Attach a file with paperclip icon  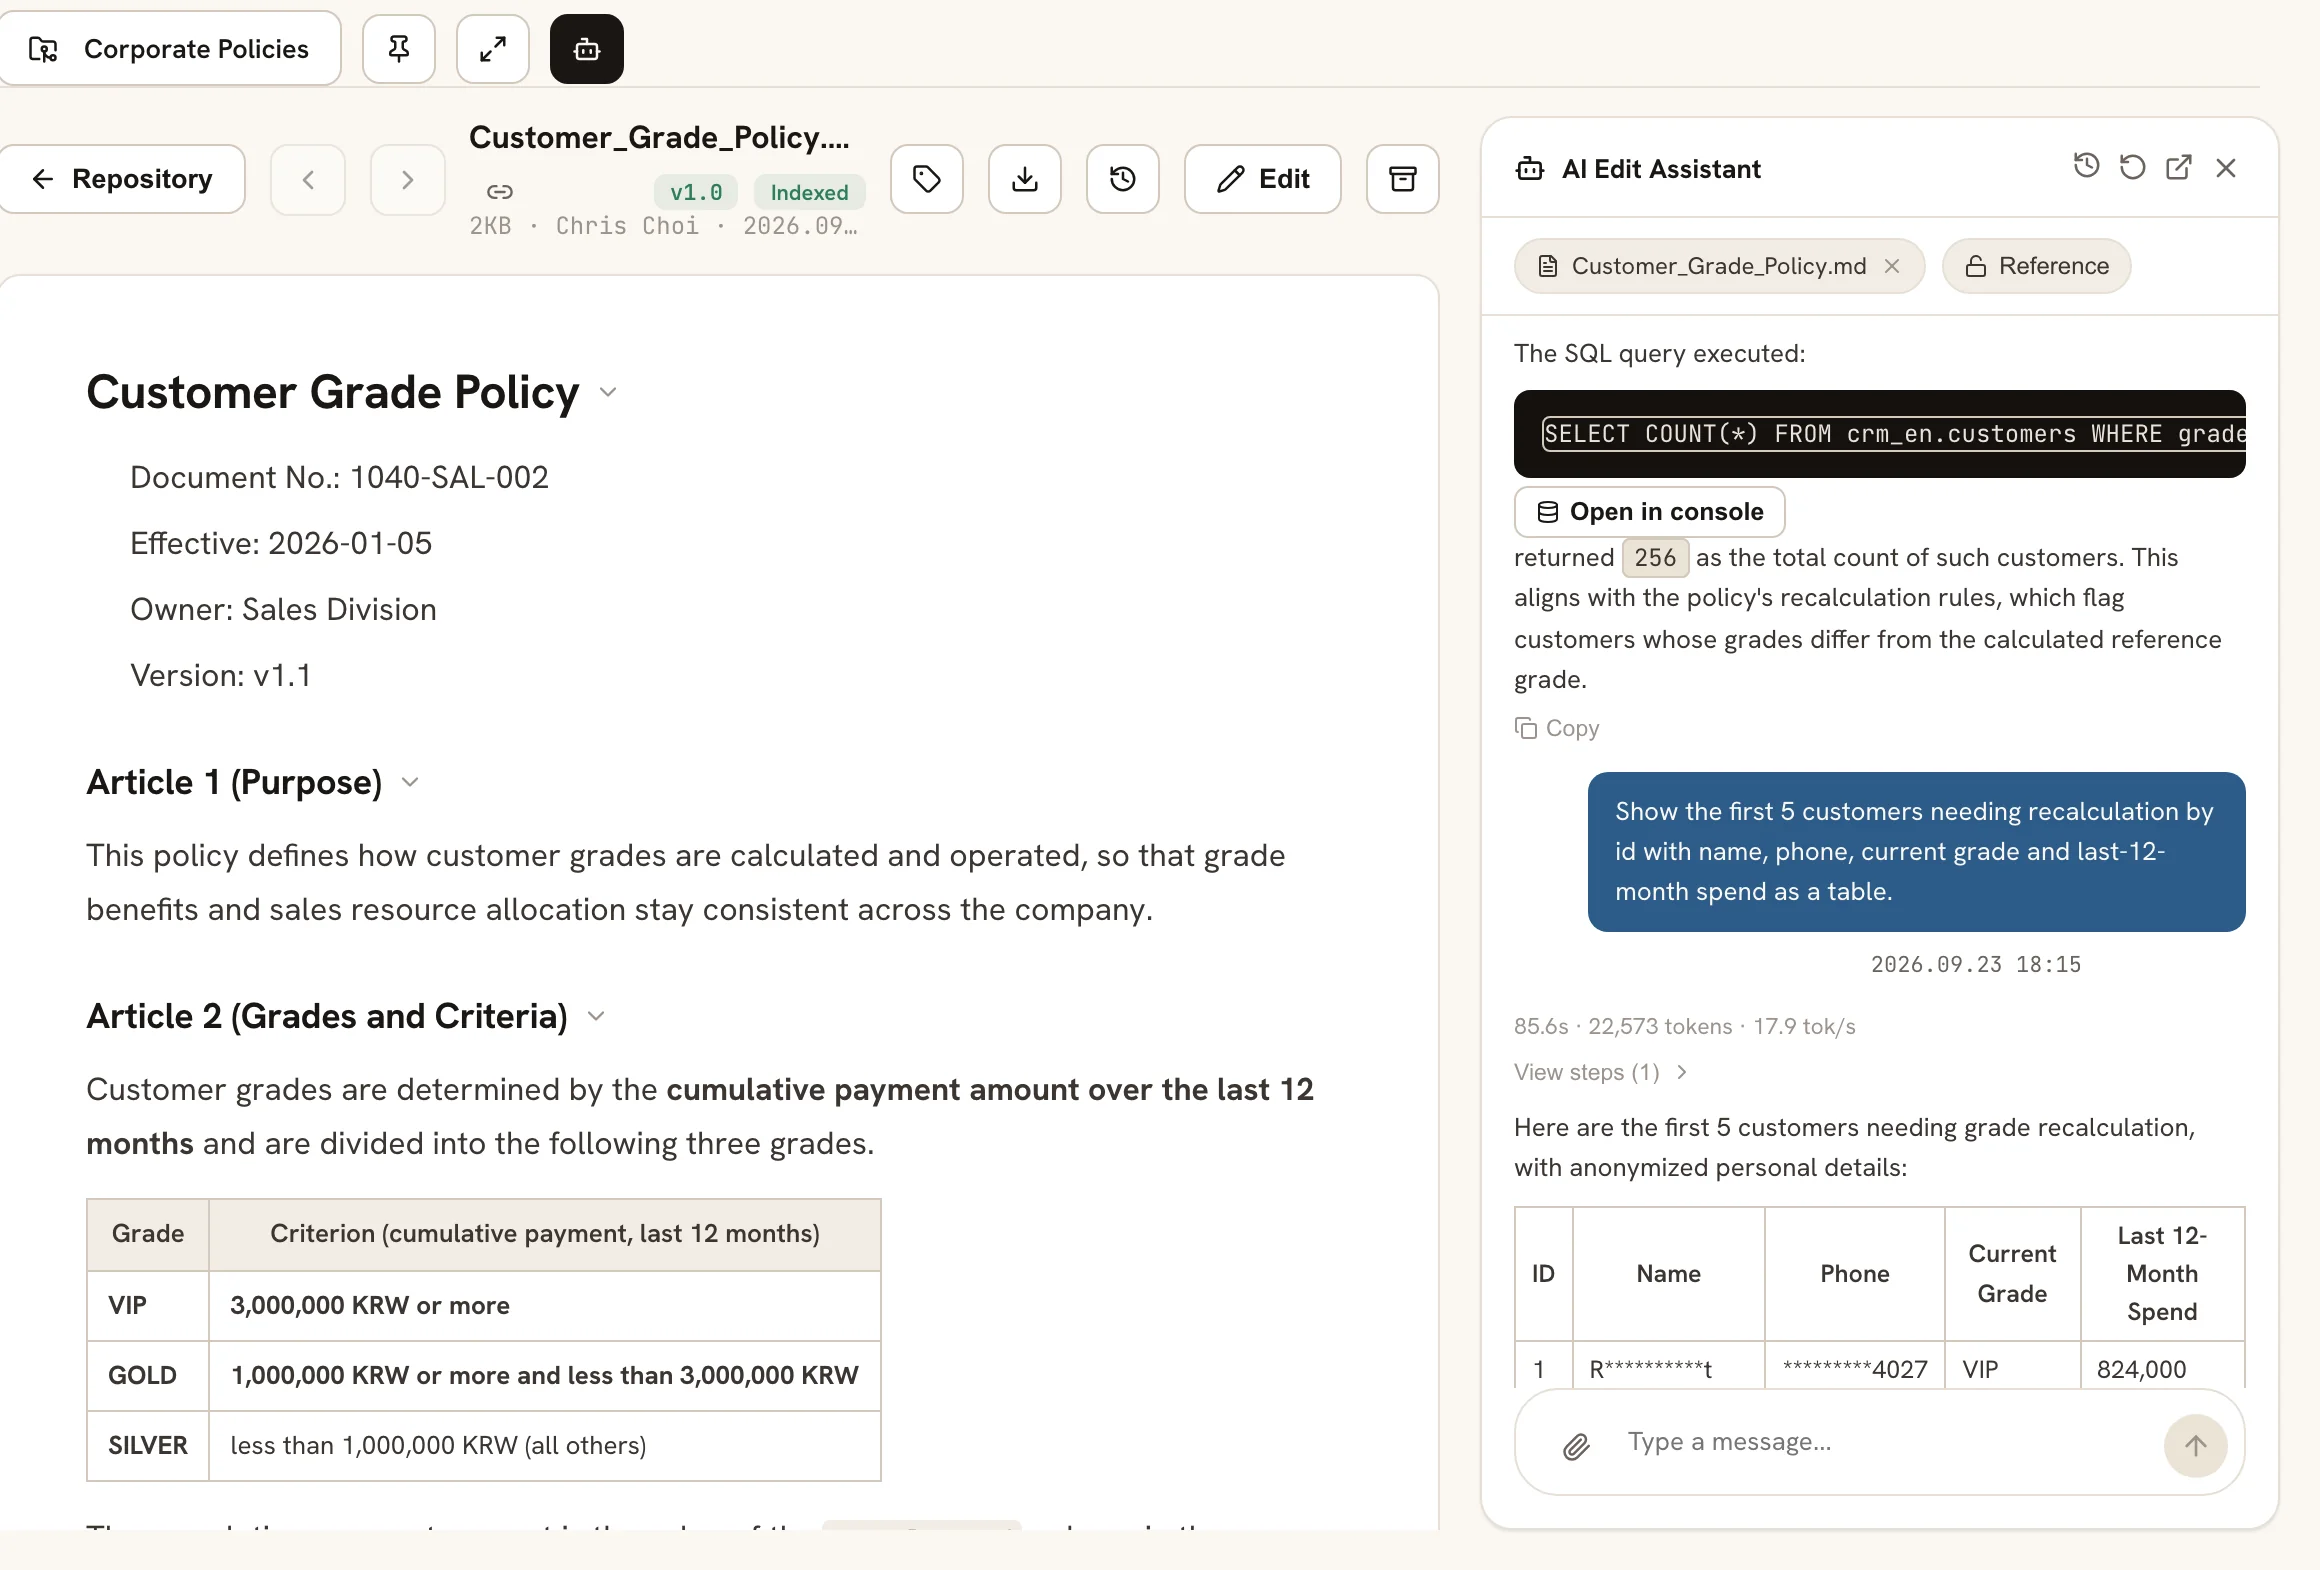tap(1577, 1446)
